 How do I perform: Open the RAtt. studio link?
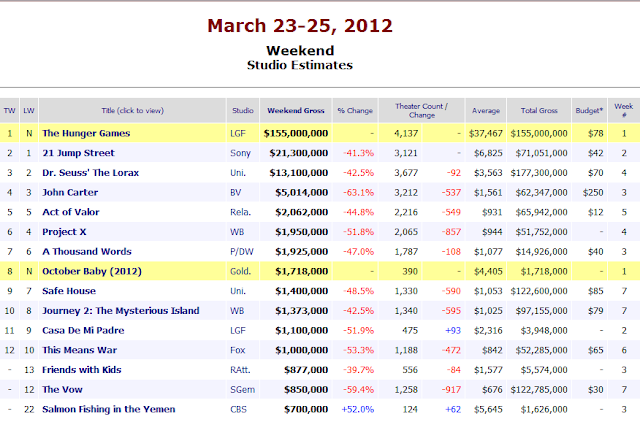(x=240, y=370)
